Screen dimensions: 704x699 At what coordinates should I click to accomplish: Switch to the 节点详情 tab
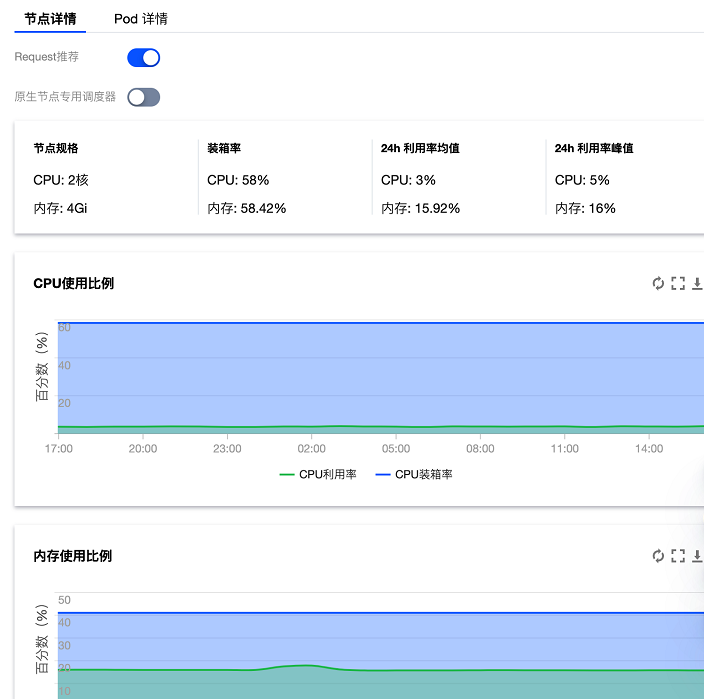click(50, 18)
